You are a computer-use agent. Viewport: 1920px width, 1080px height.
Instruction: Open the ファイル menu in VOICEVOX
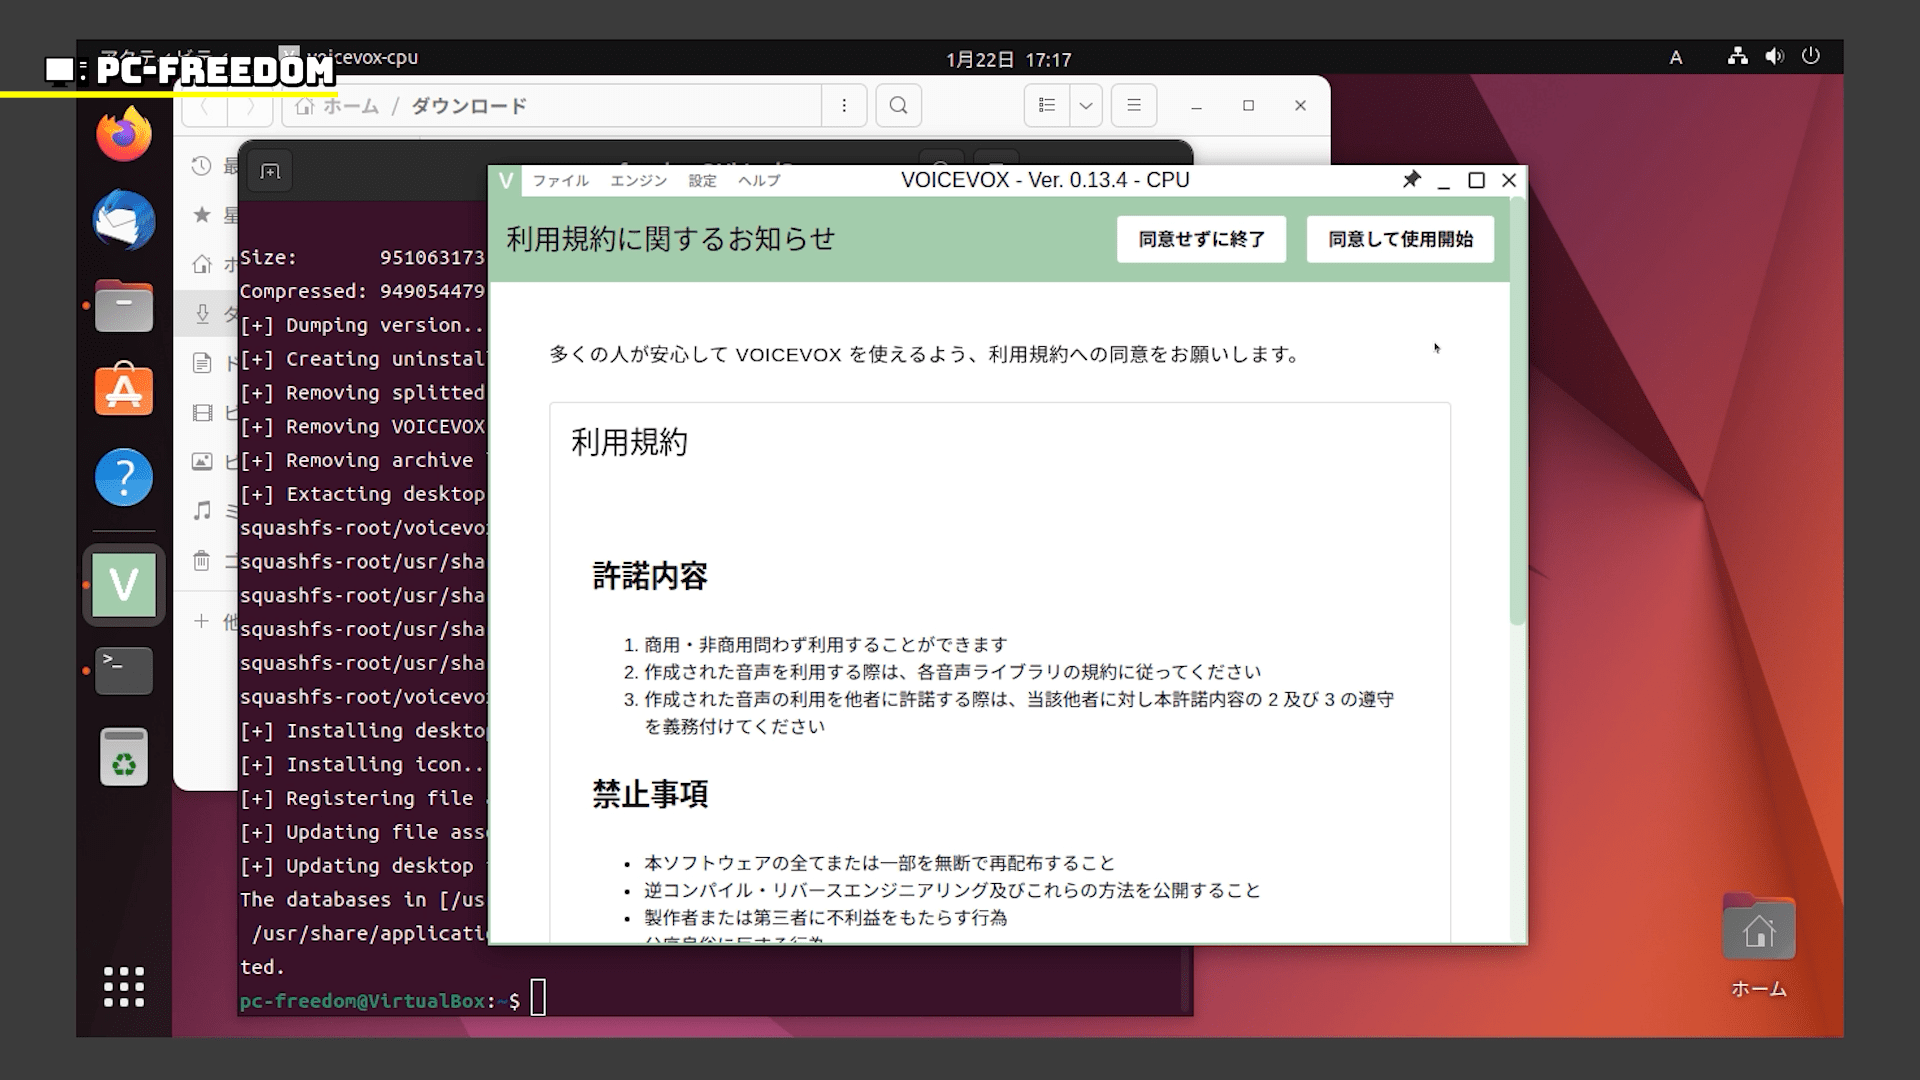(x=560, y=181)
